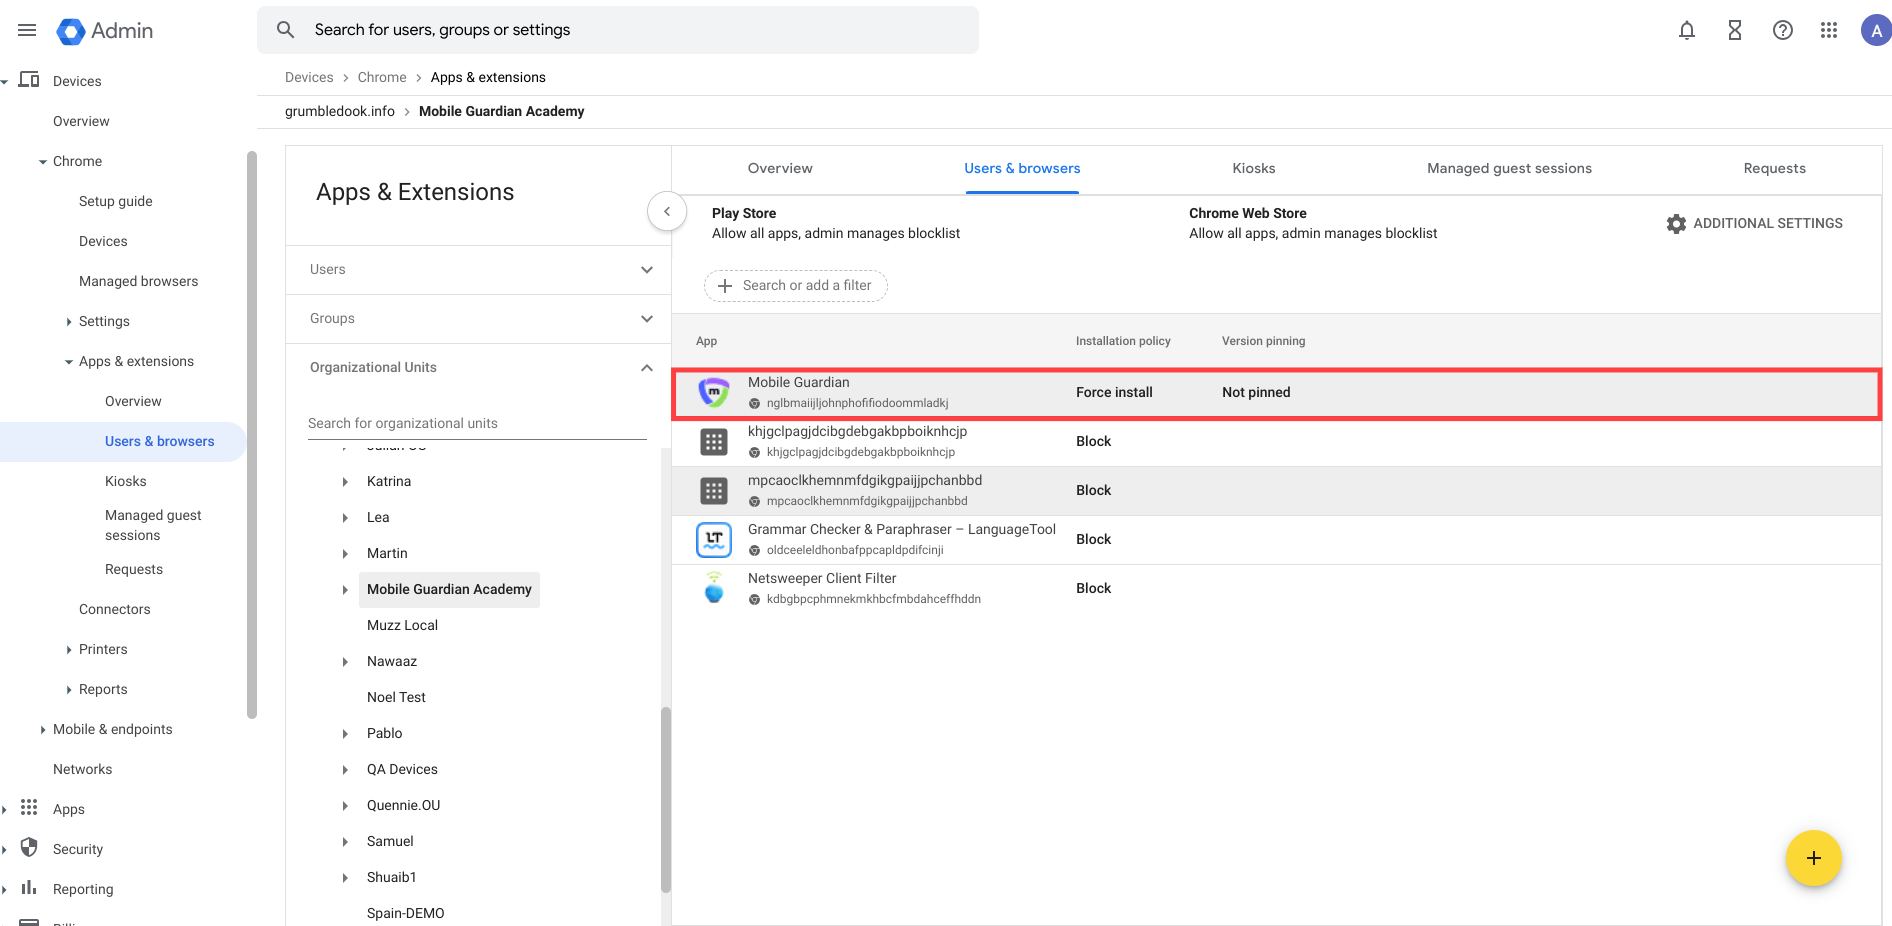Screen dimensions: 1892x926
Task: Click the yellow add app plus button
Action: [1814, 858]
